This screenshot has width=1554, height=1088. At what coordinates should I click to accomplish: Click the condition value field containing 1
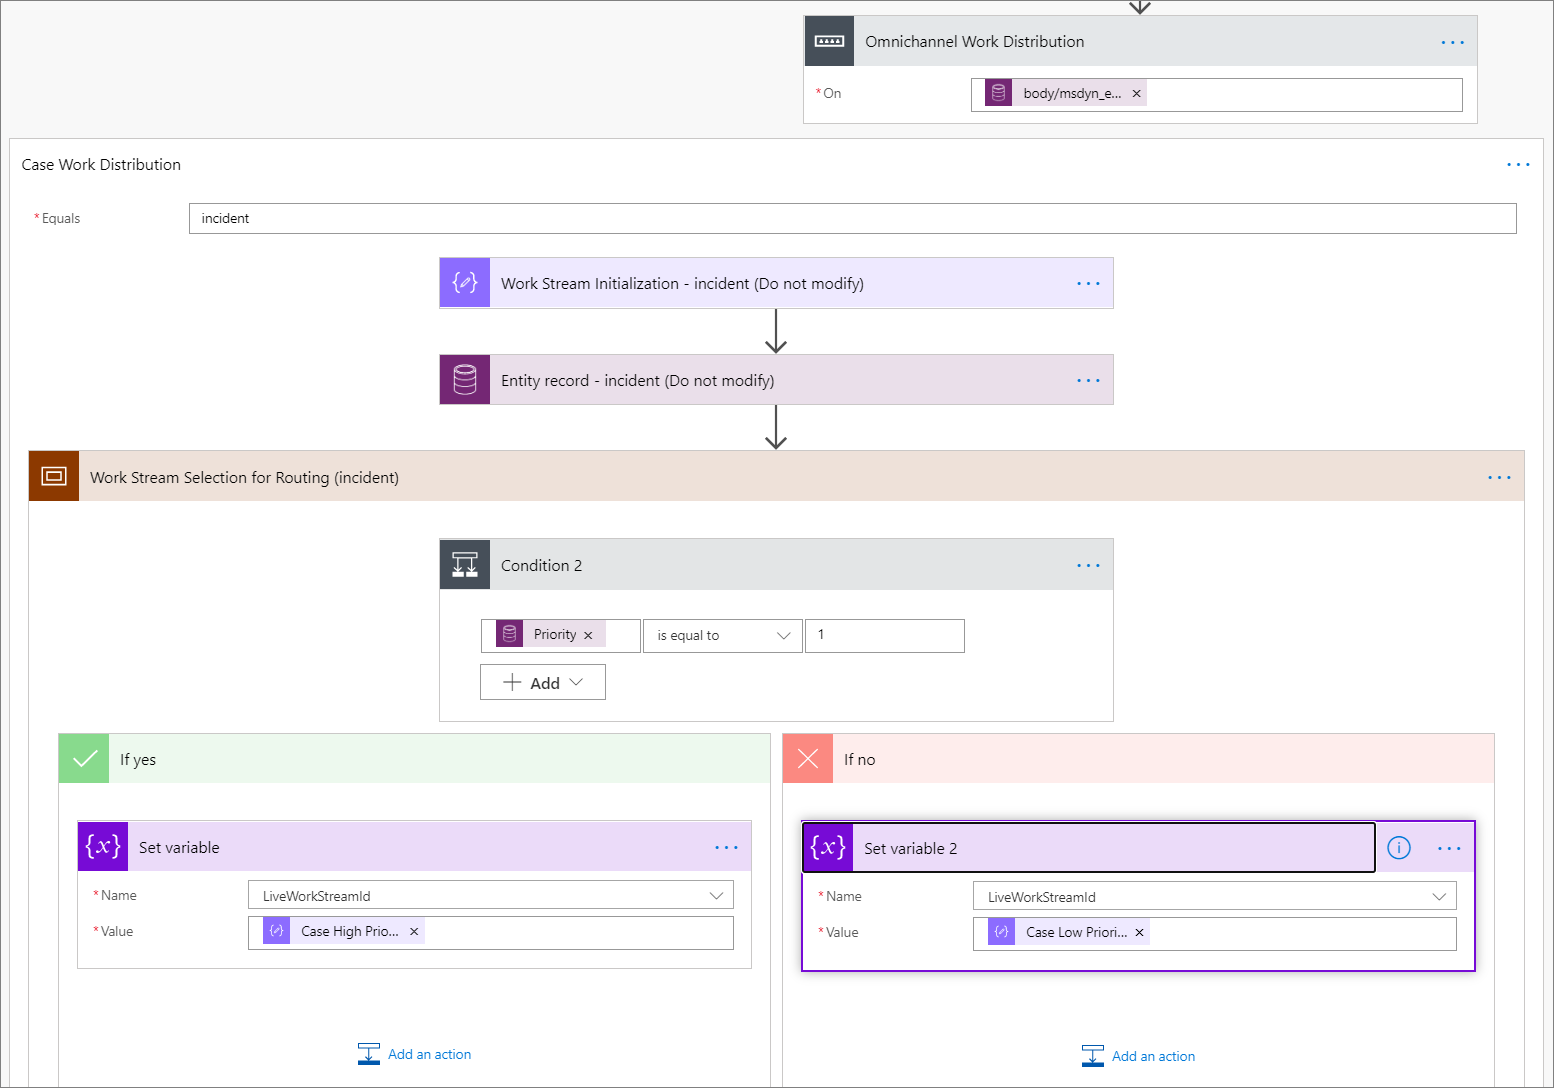pyautogui.click(x=885, y=635)
